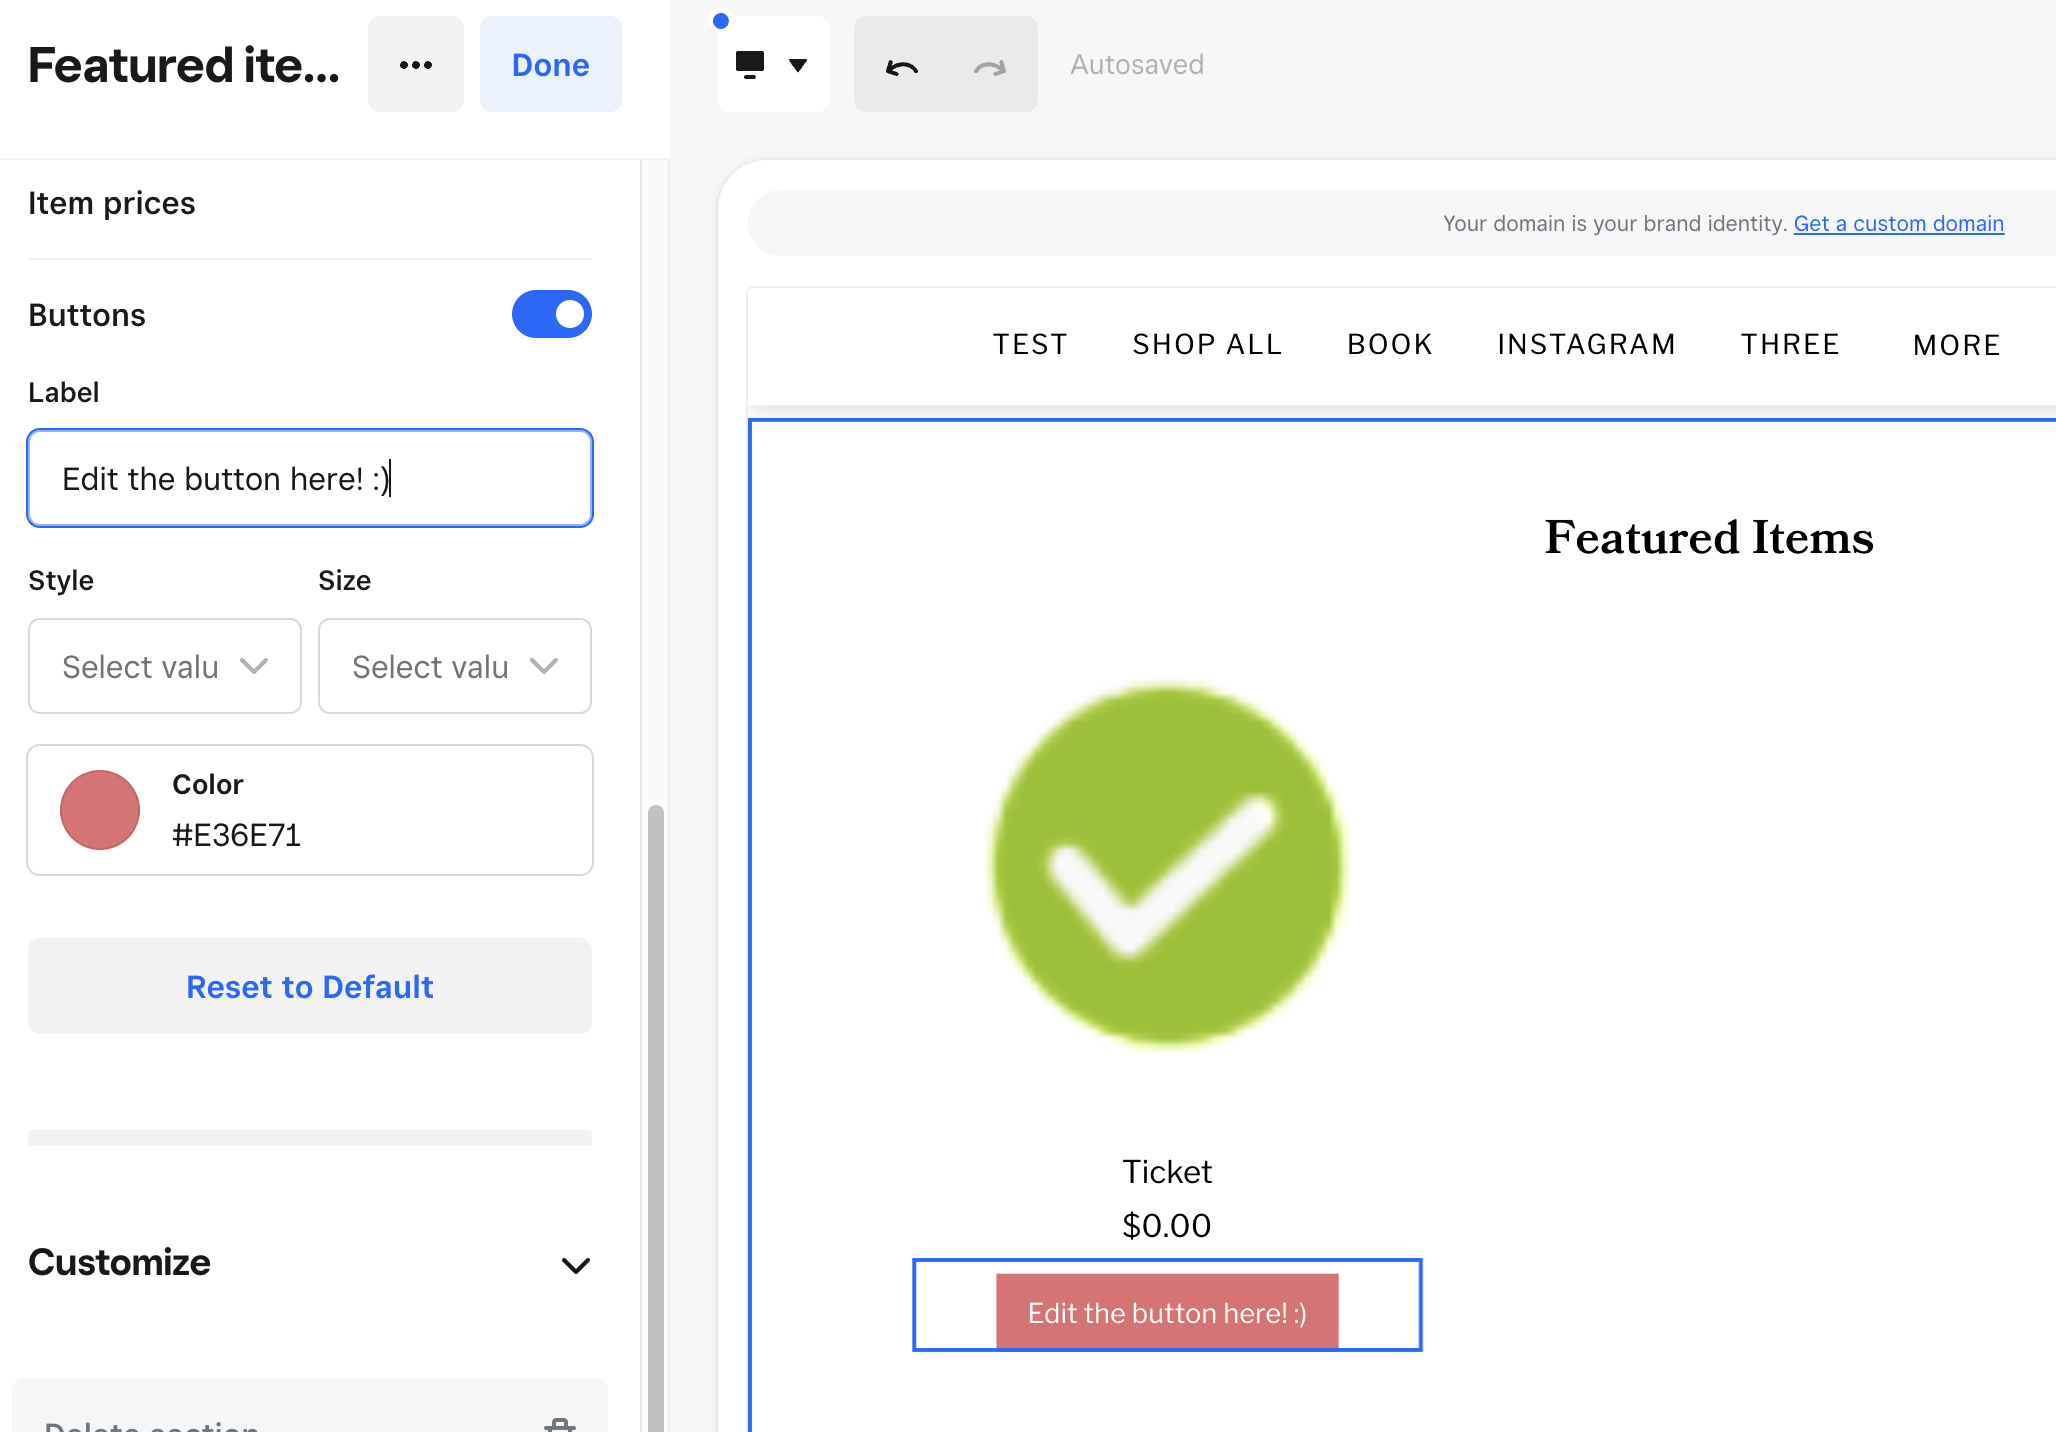Expand the Customize section
This screenshot has width=2056, height=1432.
pyautogui.click(x=575, y=1265)
